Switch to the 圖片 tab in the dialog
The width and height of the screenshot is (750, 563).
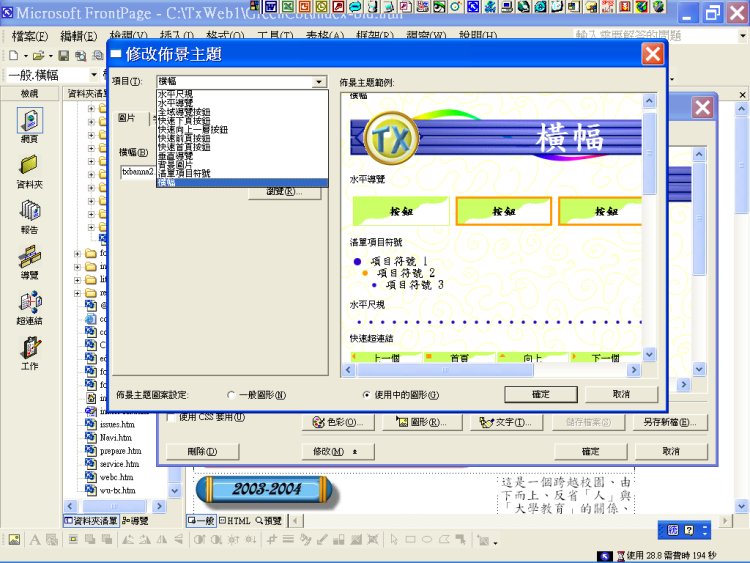click(127, 118)
